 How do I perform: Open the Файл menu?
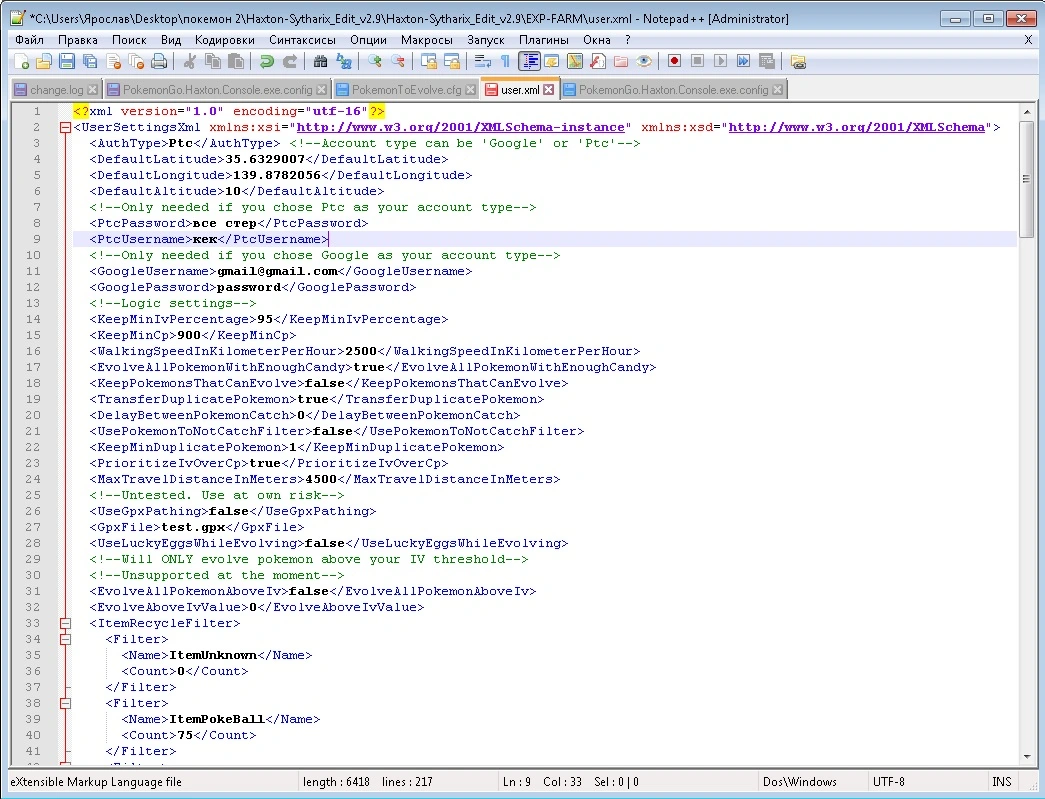point(29,40)
